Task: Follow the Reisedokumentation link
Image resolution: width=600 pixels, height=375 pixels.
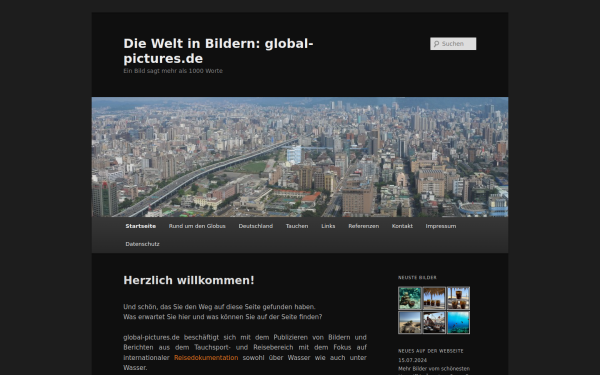Action: (x=206, y=358)
